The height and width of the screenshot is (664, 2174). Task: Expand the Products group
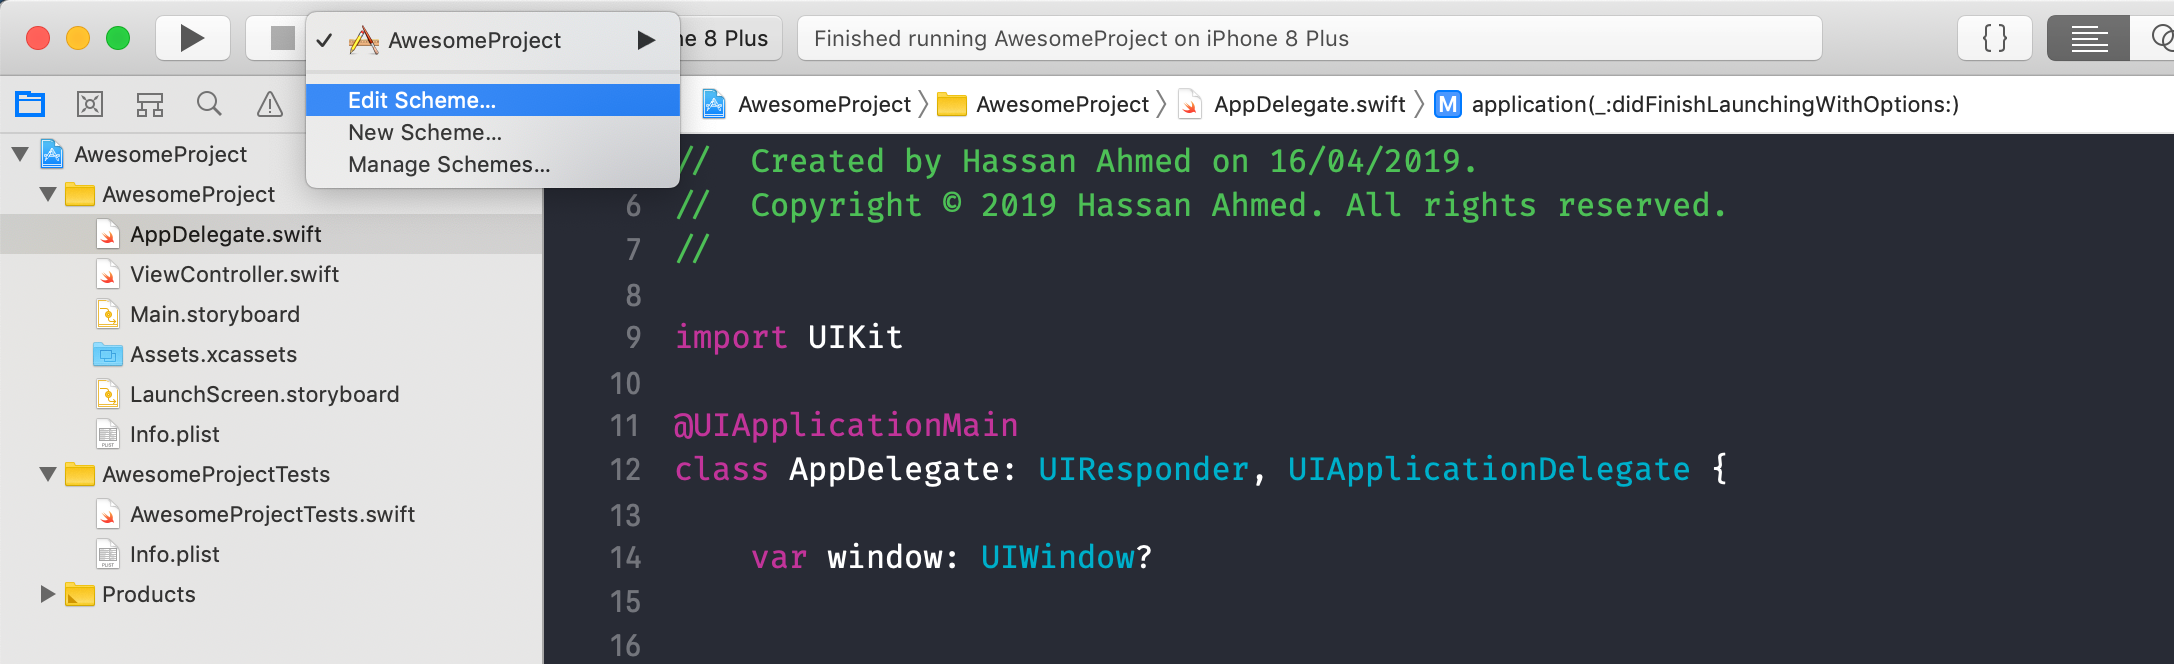pos(46,594)
